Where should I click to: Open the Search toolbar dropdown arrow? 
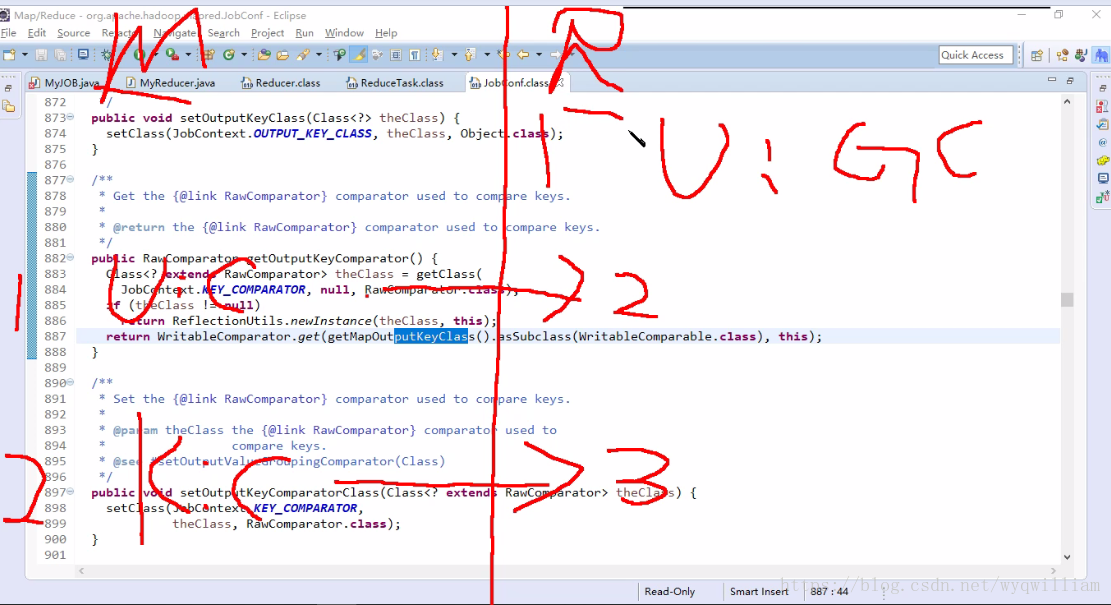point(318,55)
